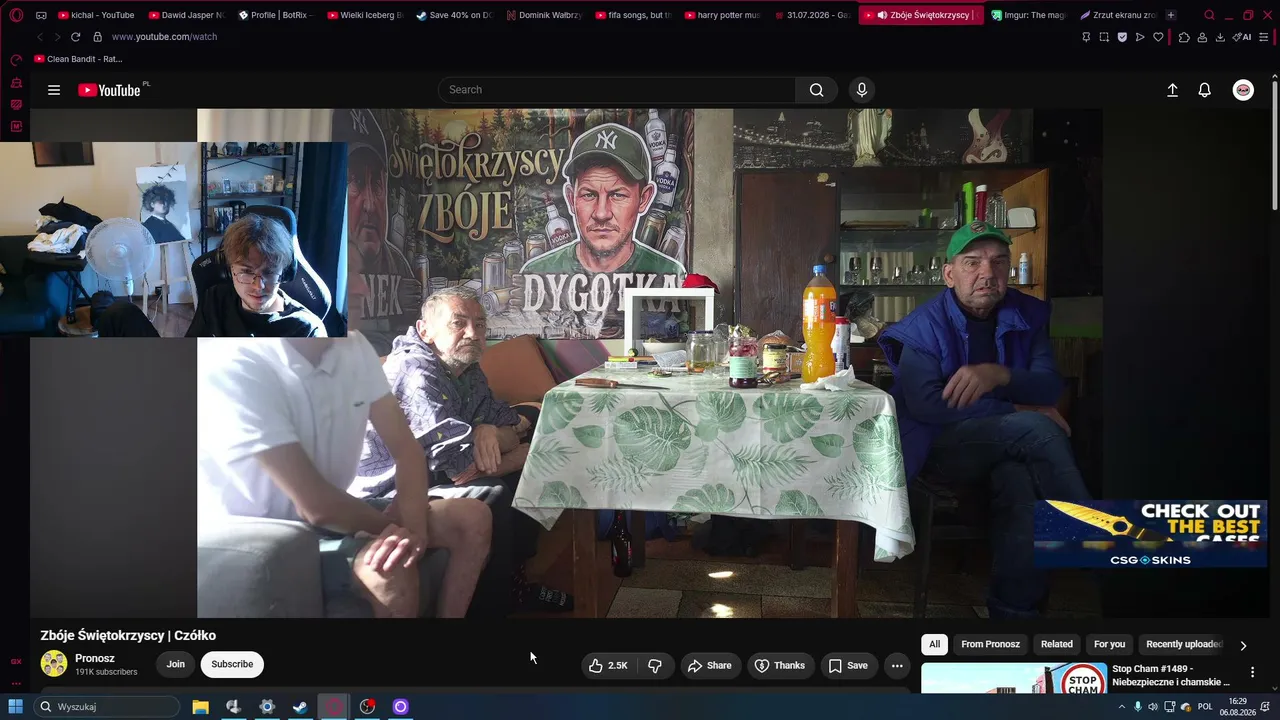
Task: Switch to the Wielki Iceberg tab
Action: [x=365, y=15]
